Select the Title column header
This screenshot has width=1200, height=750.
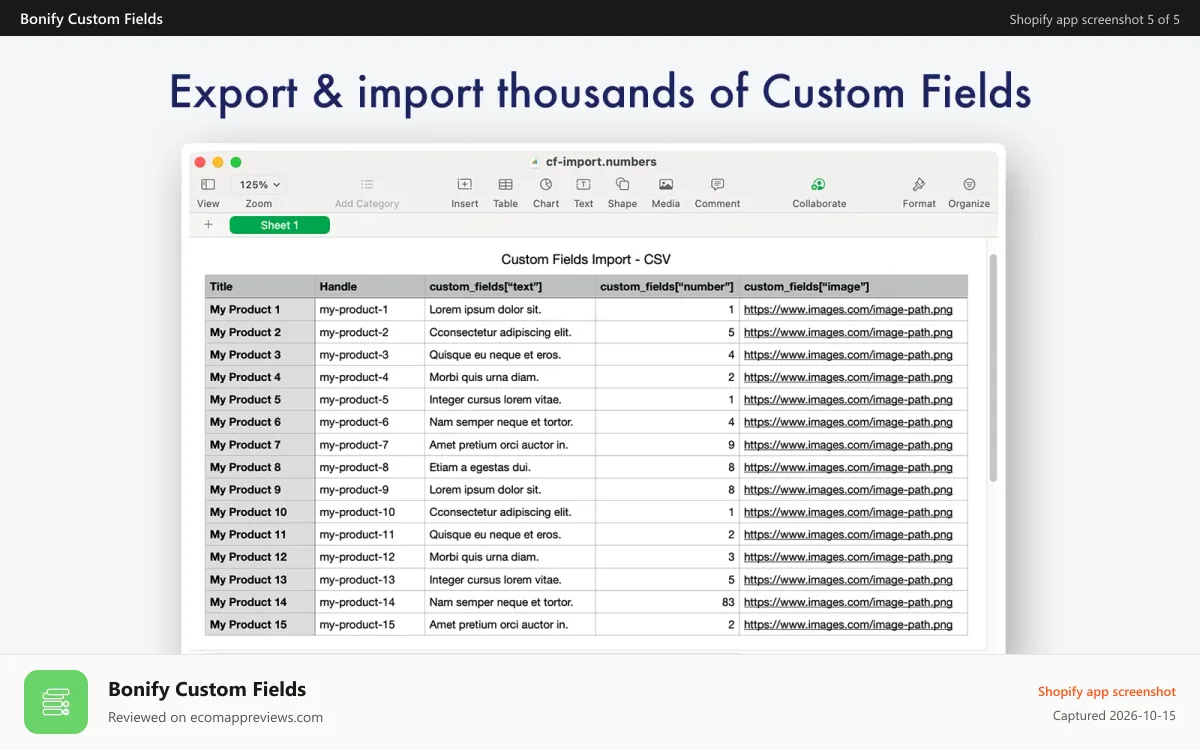(260, 287)
